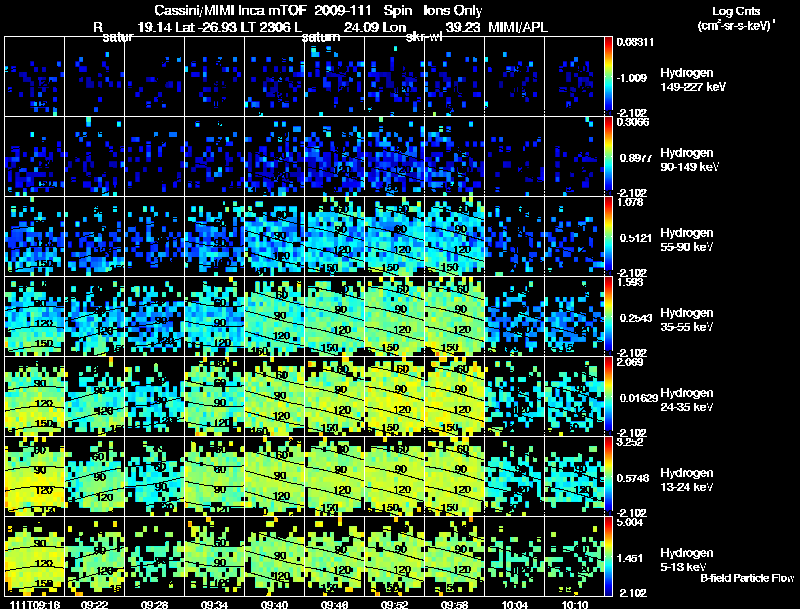The height and width of the screenshot is (609, 800).
Task: Click the Hydrogen 5-13 keV color bar
Action: (x=608, y=556)
